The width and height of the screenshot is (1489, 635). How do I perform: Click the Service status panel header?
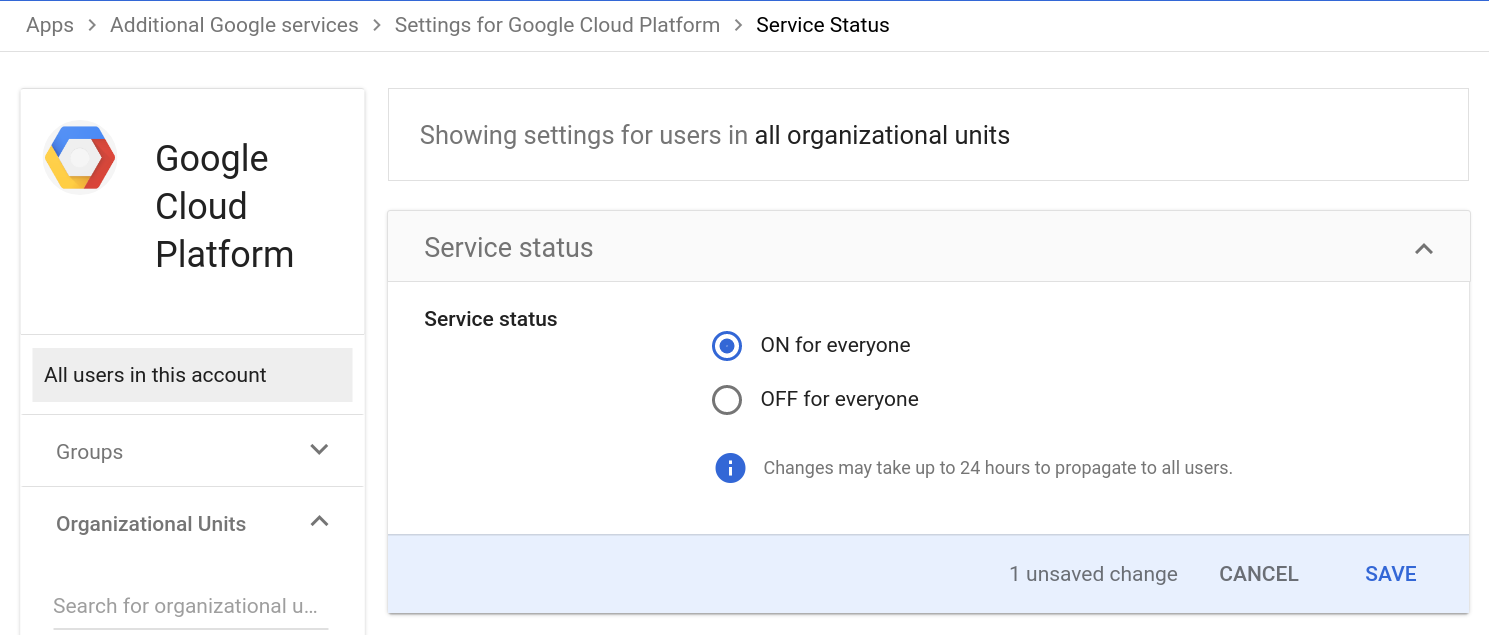tap(509, 248)
